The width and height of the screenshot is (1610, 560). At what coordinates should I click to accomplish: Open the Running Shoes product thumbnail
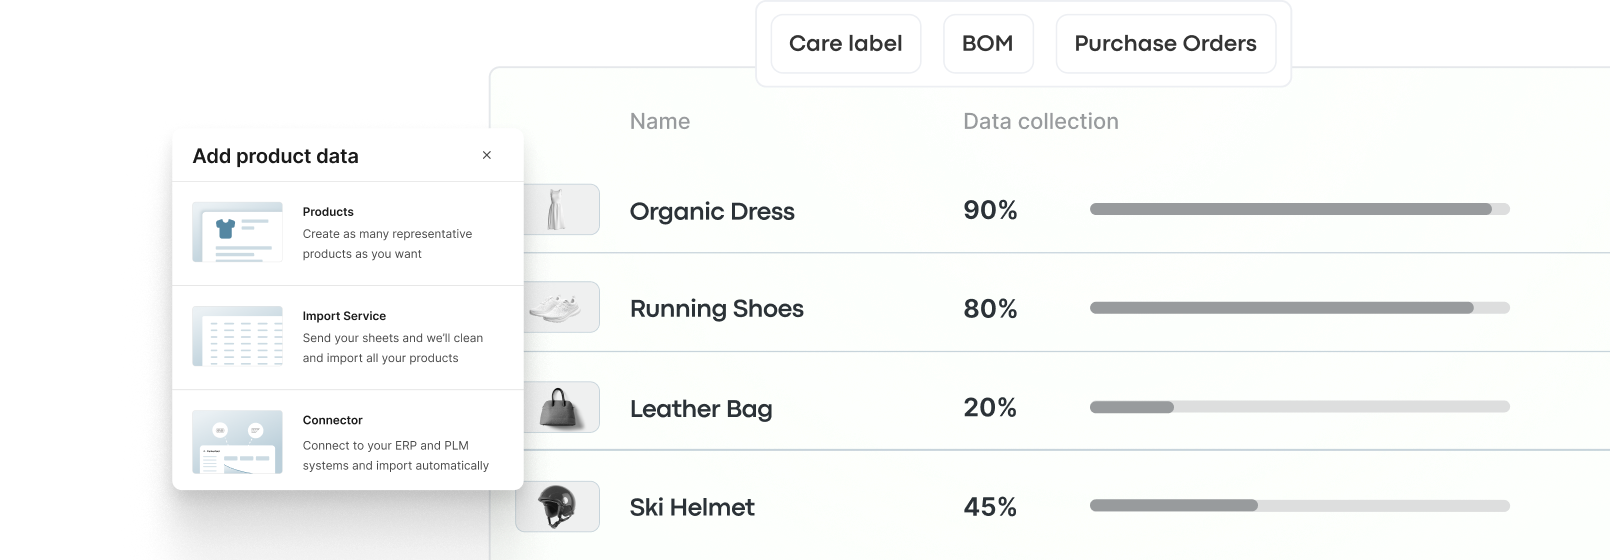pos(558,307)
